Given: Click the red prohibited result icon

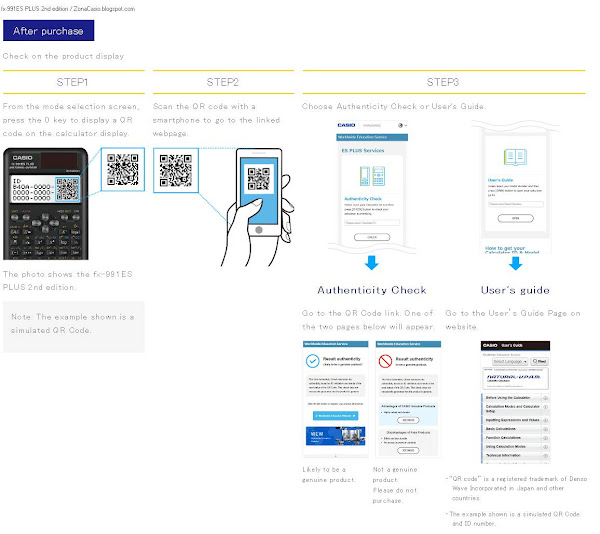Looking at the screenshot, I should point(385,361).
